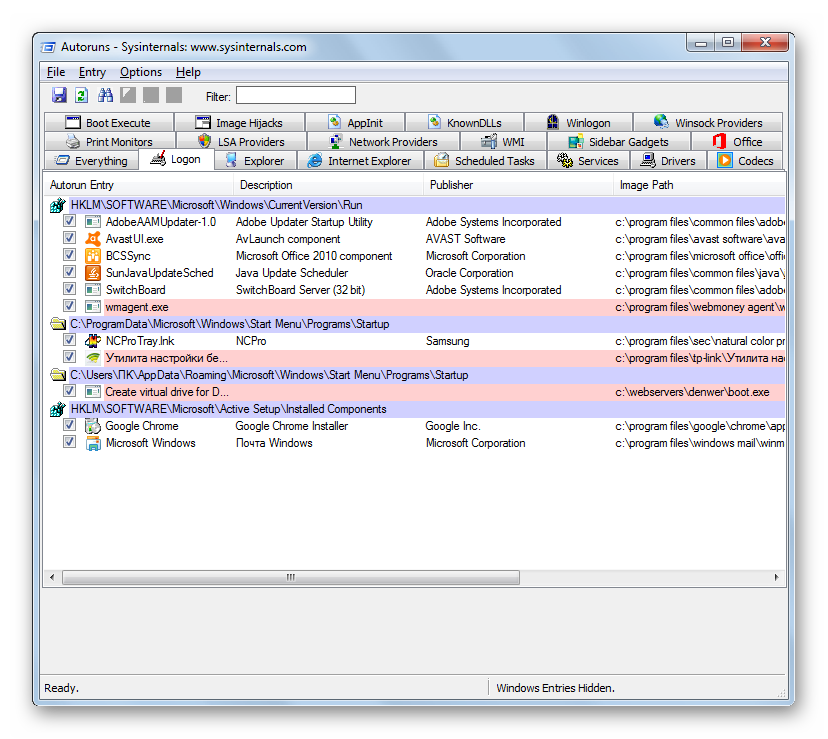Image resolution: width=828 pixels, height=739 pixels.
Task: Click the Refresh toolbar icon
Action: (82, 95)
